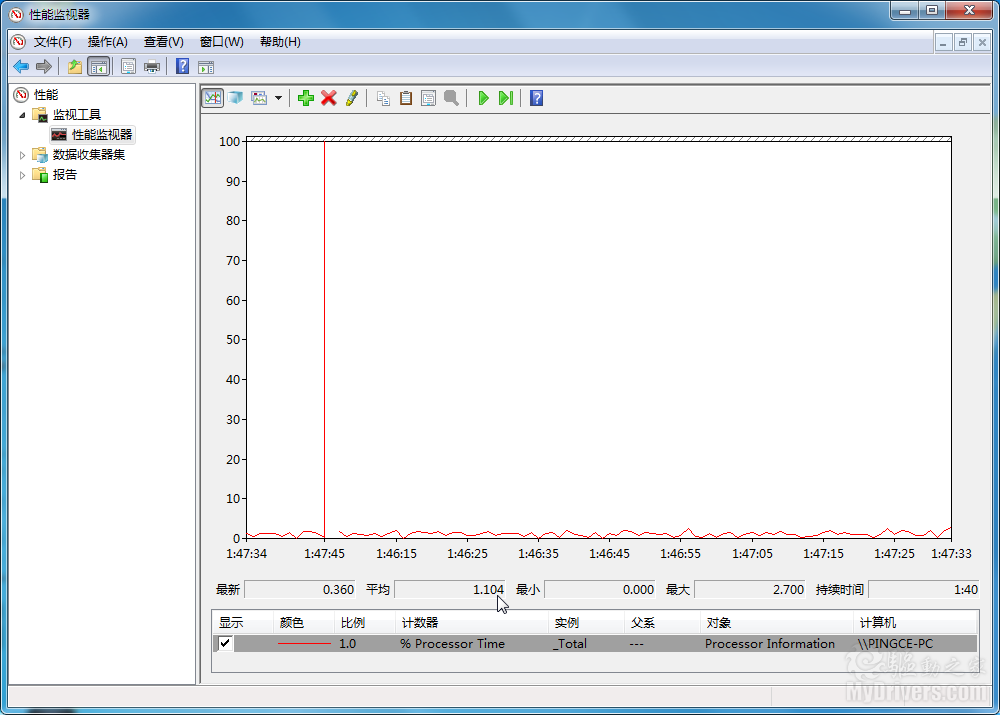Toggle the Highlight pen tool
Viewport: 1000px width, 715px height.
pos(351,98)
